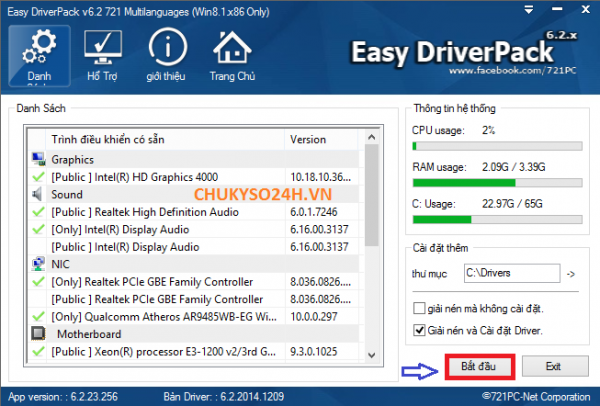Click the title bar dropdown menu arrow
Viewport: 600px width, 406px height.
[x=529, y=10]
